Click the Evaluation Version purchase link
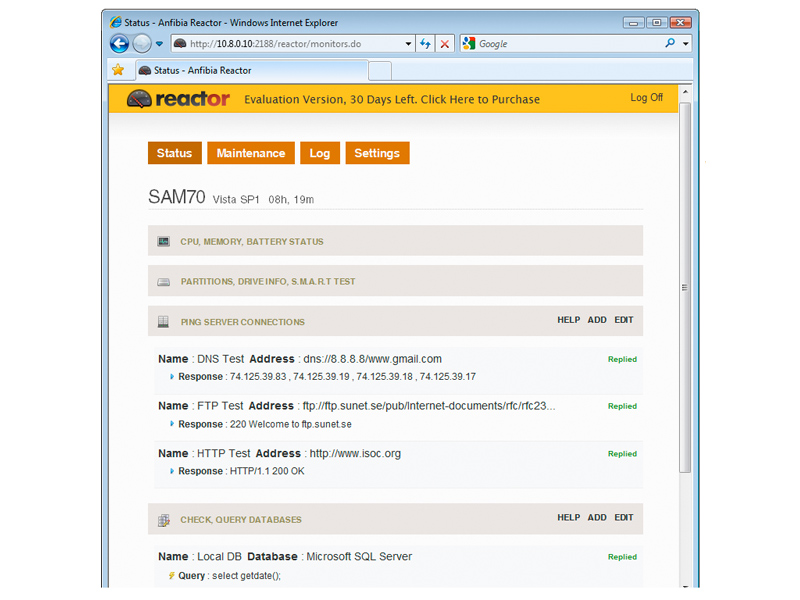 392,99
